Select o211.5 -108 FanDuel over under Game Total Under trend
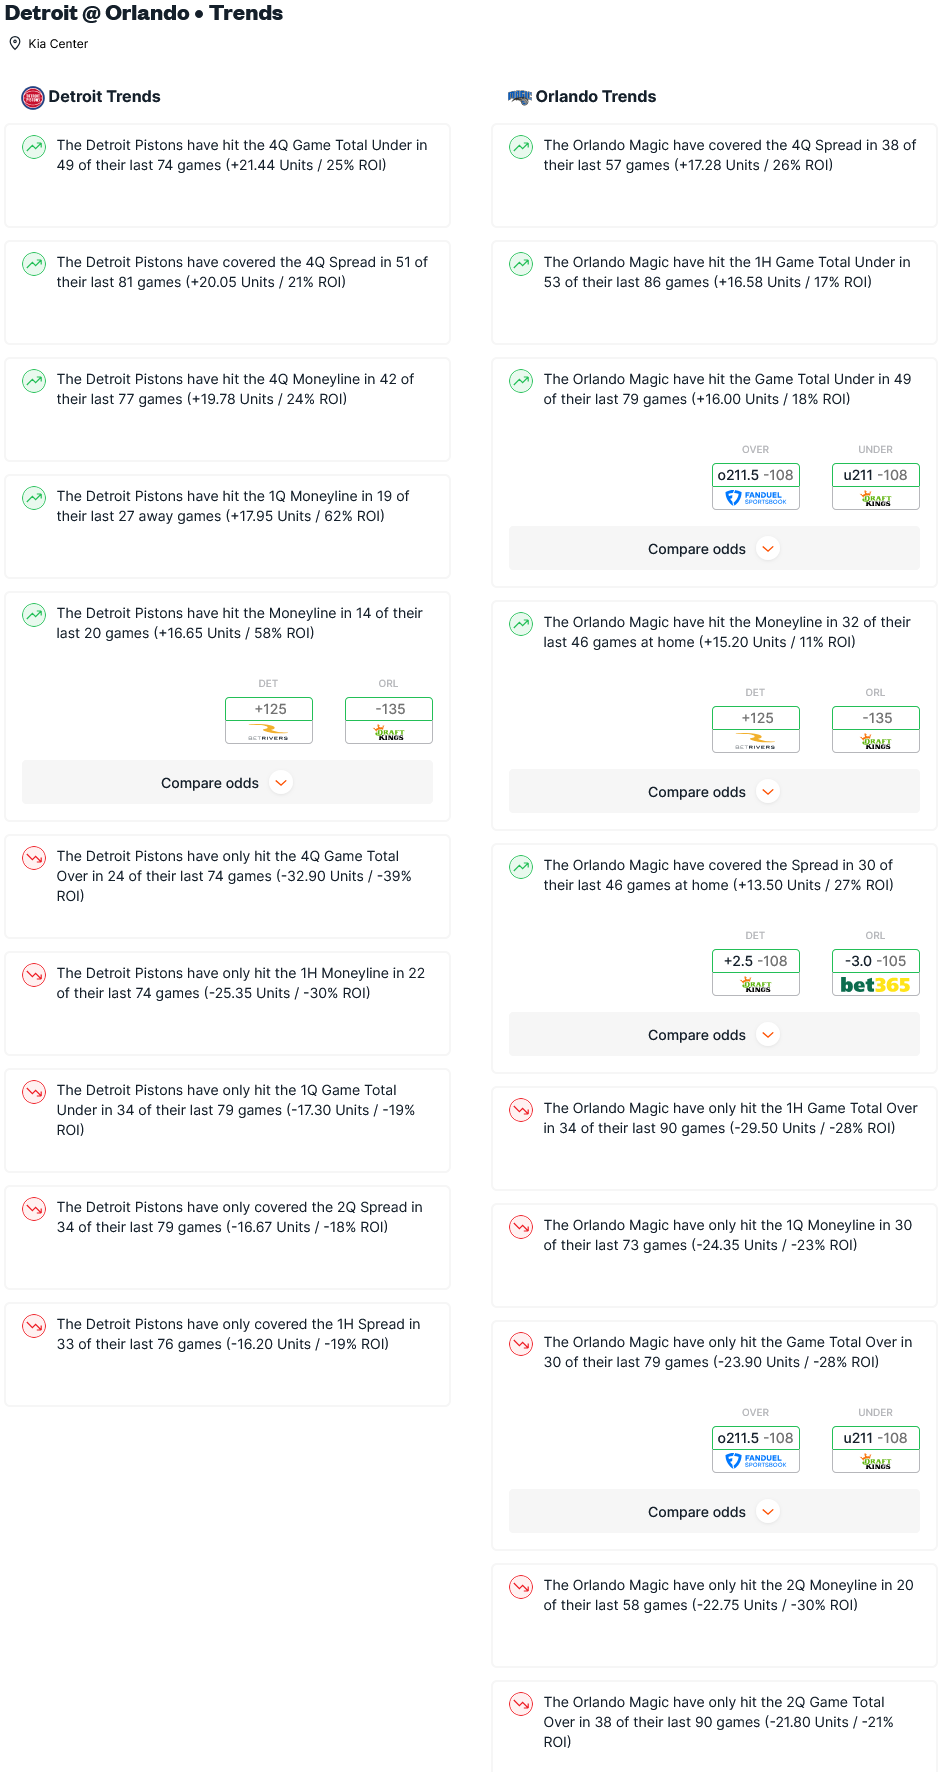Image resolution: width=942 pixels, height=1772 pixels. (x=756, y=486)
